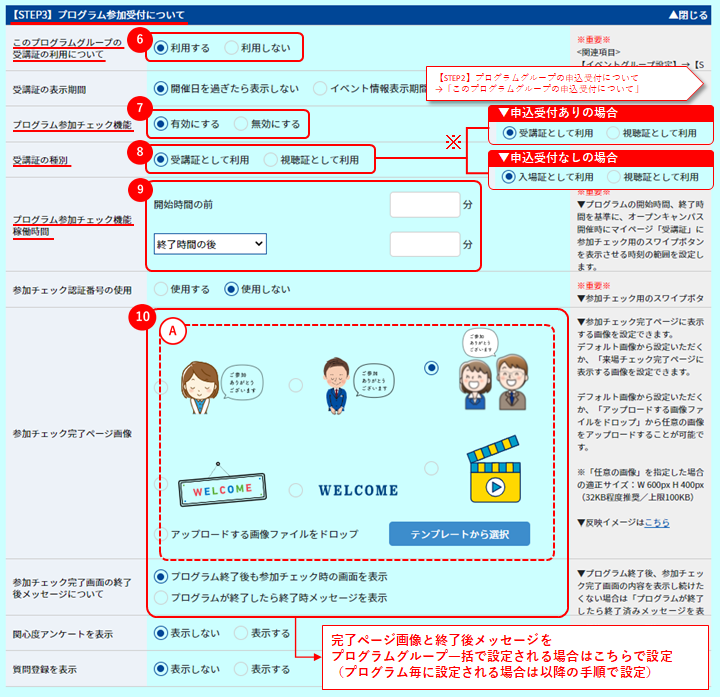Select 無効にする for participation check function
The width and height of the screenshot is (720, 697).
point(241,124)
